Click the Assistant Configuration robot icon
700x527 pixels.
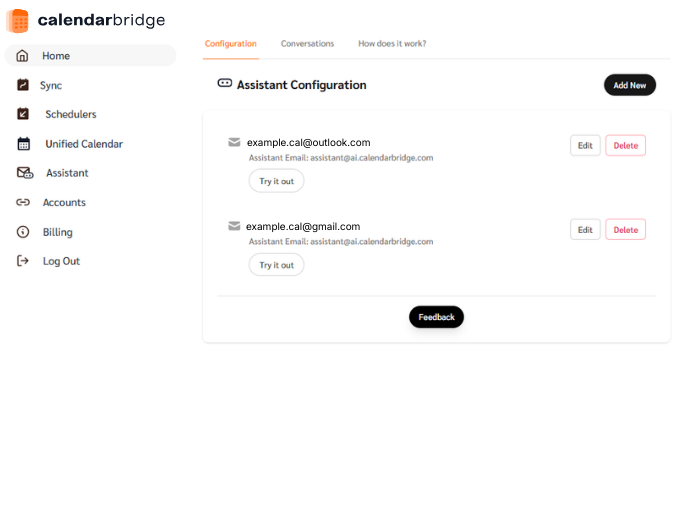225,83
